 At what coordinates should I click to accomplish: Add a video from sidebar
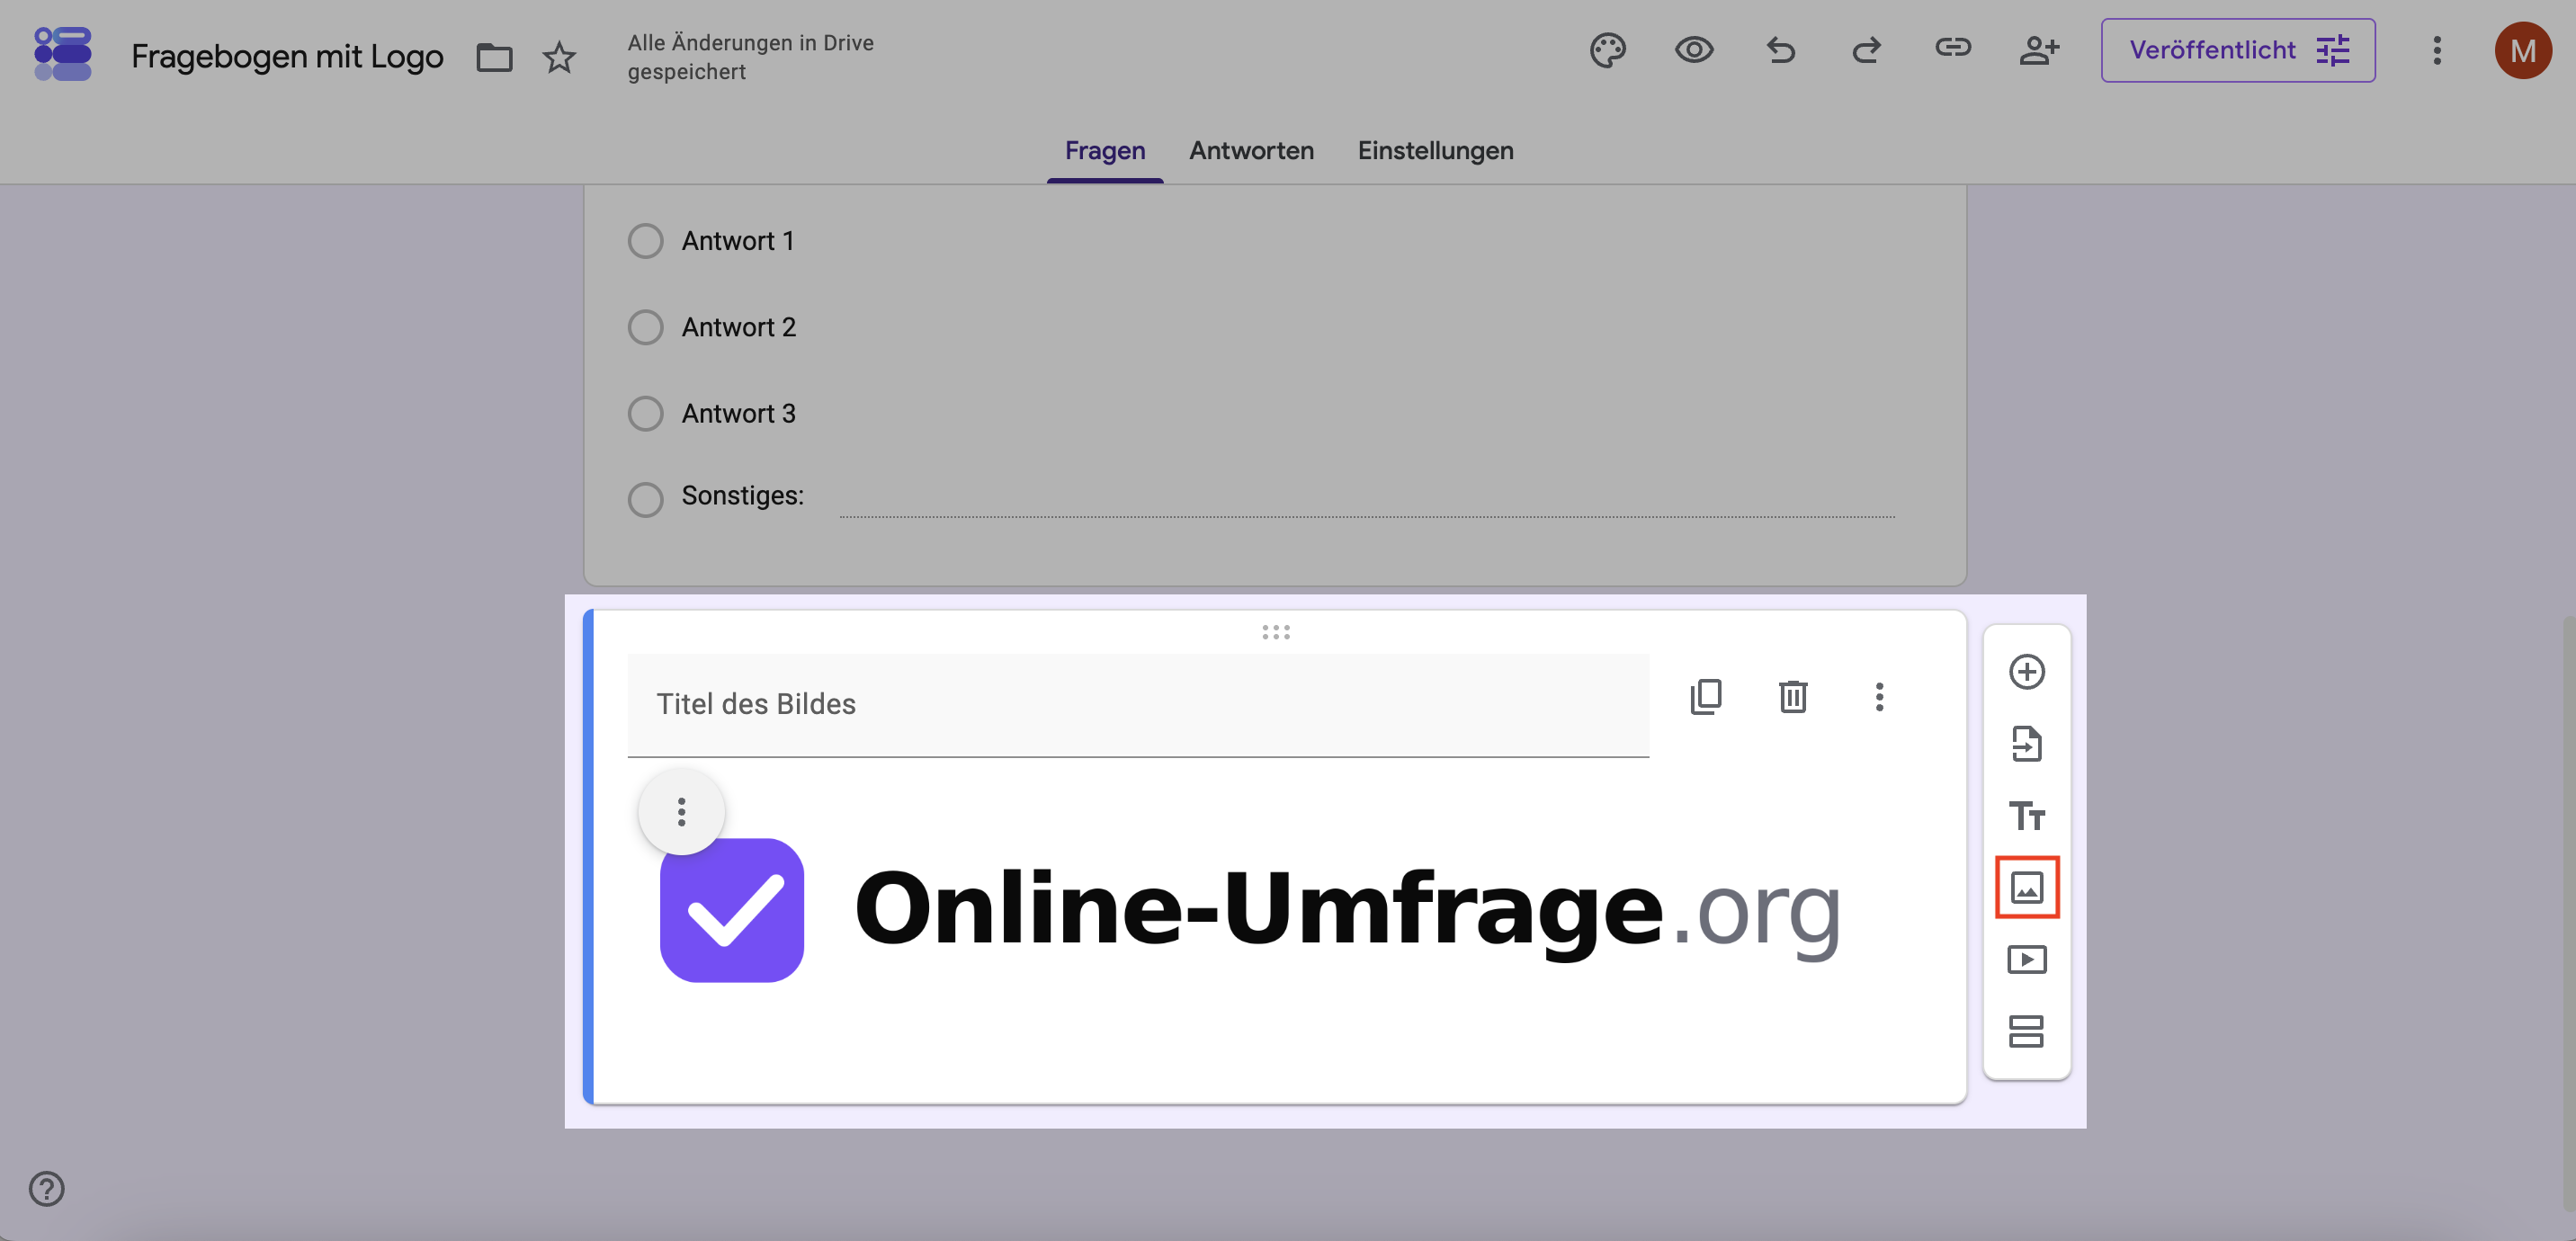[x=2026, y=959]
